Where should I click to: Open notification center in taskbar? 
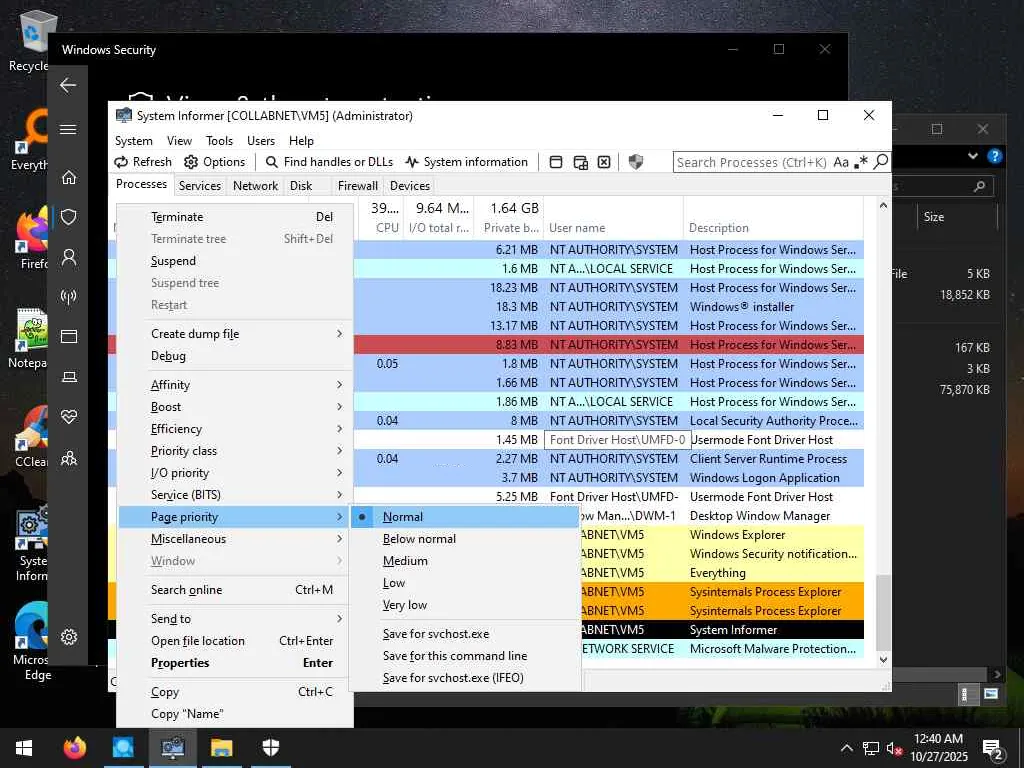pos(992,749)
